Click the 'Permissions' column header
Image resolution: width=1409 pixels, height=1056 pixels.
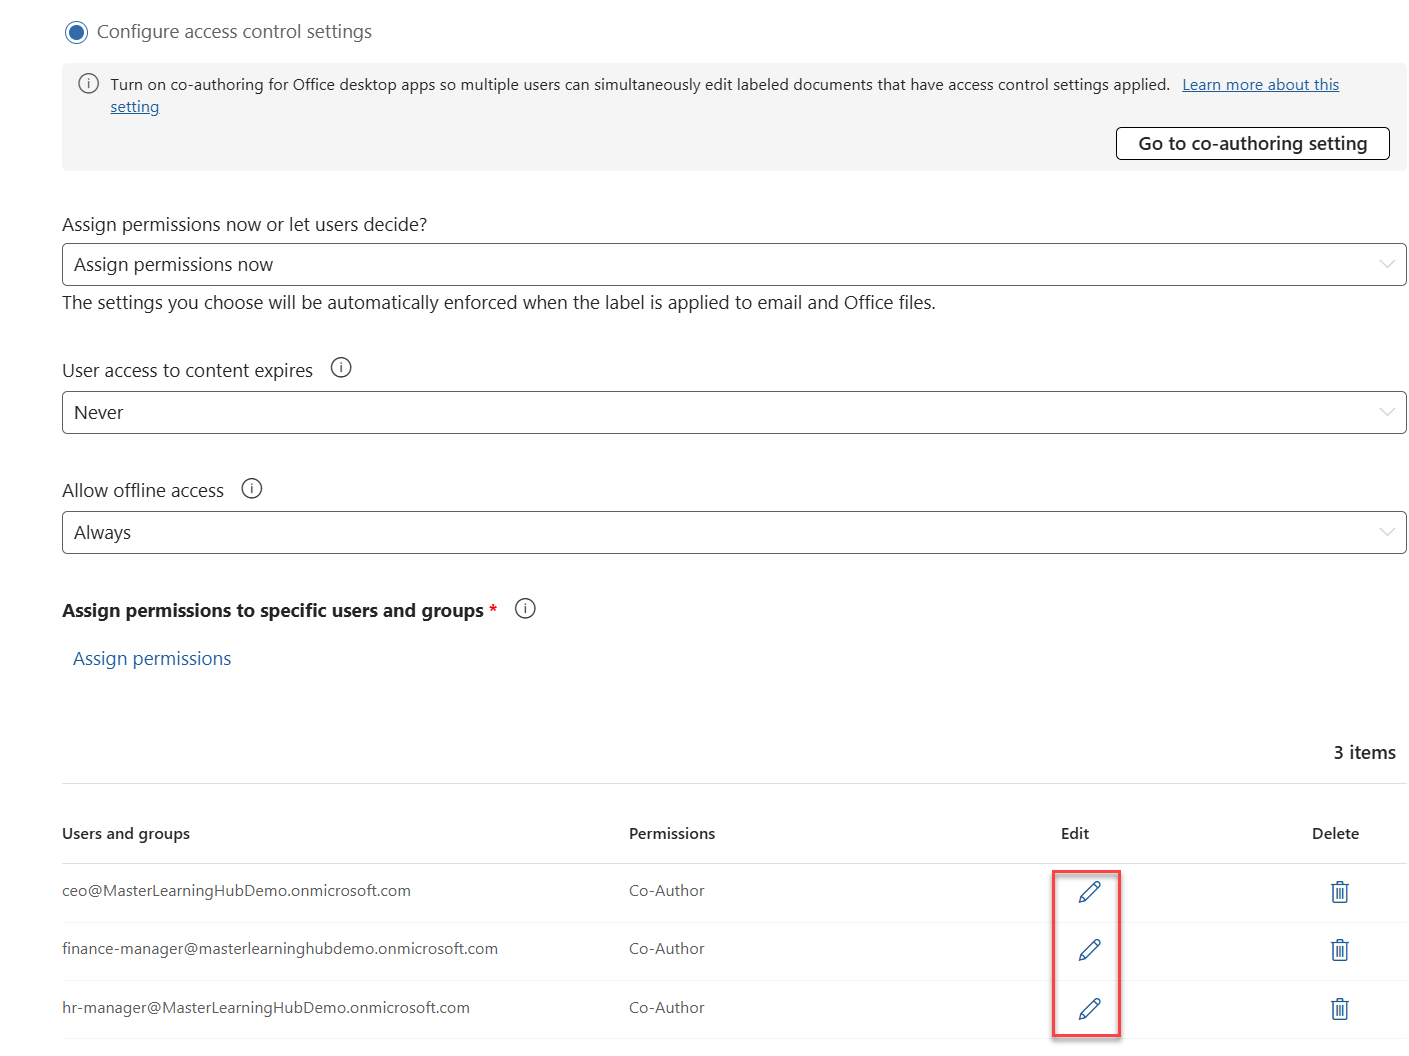point(671,833)
